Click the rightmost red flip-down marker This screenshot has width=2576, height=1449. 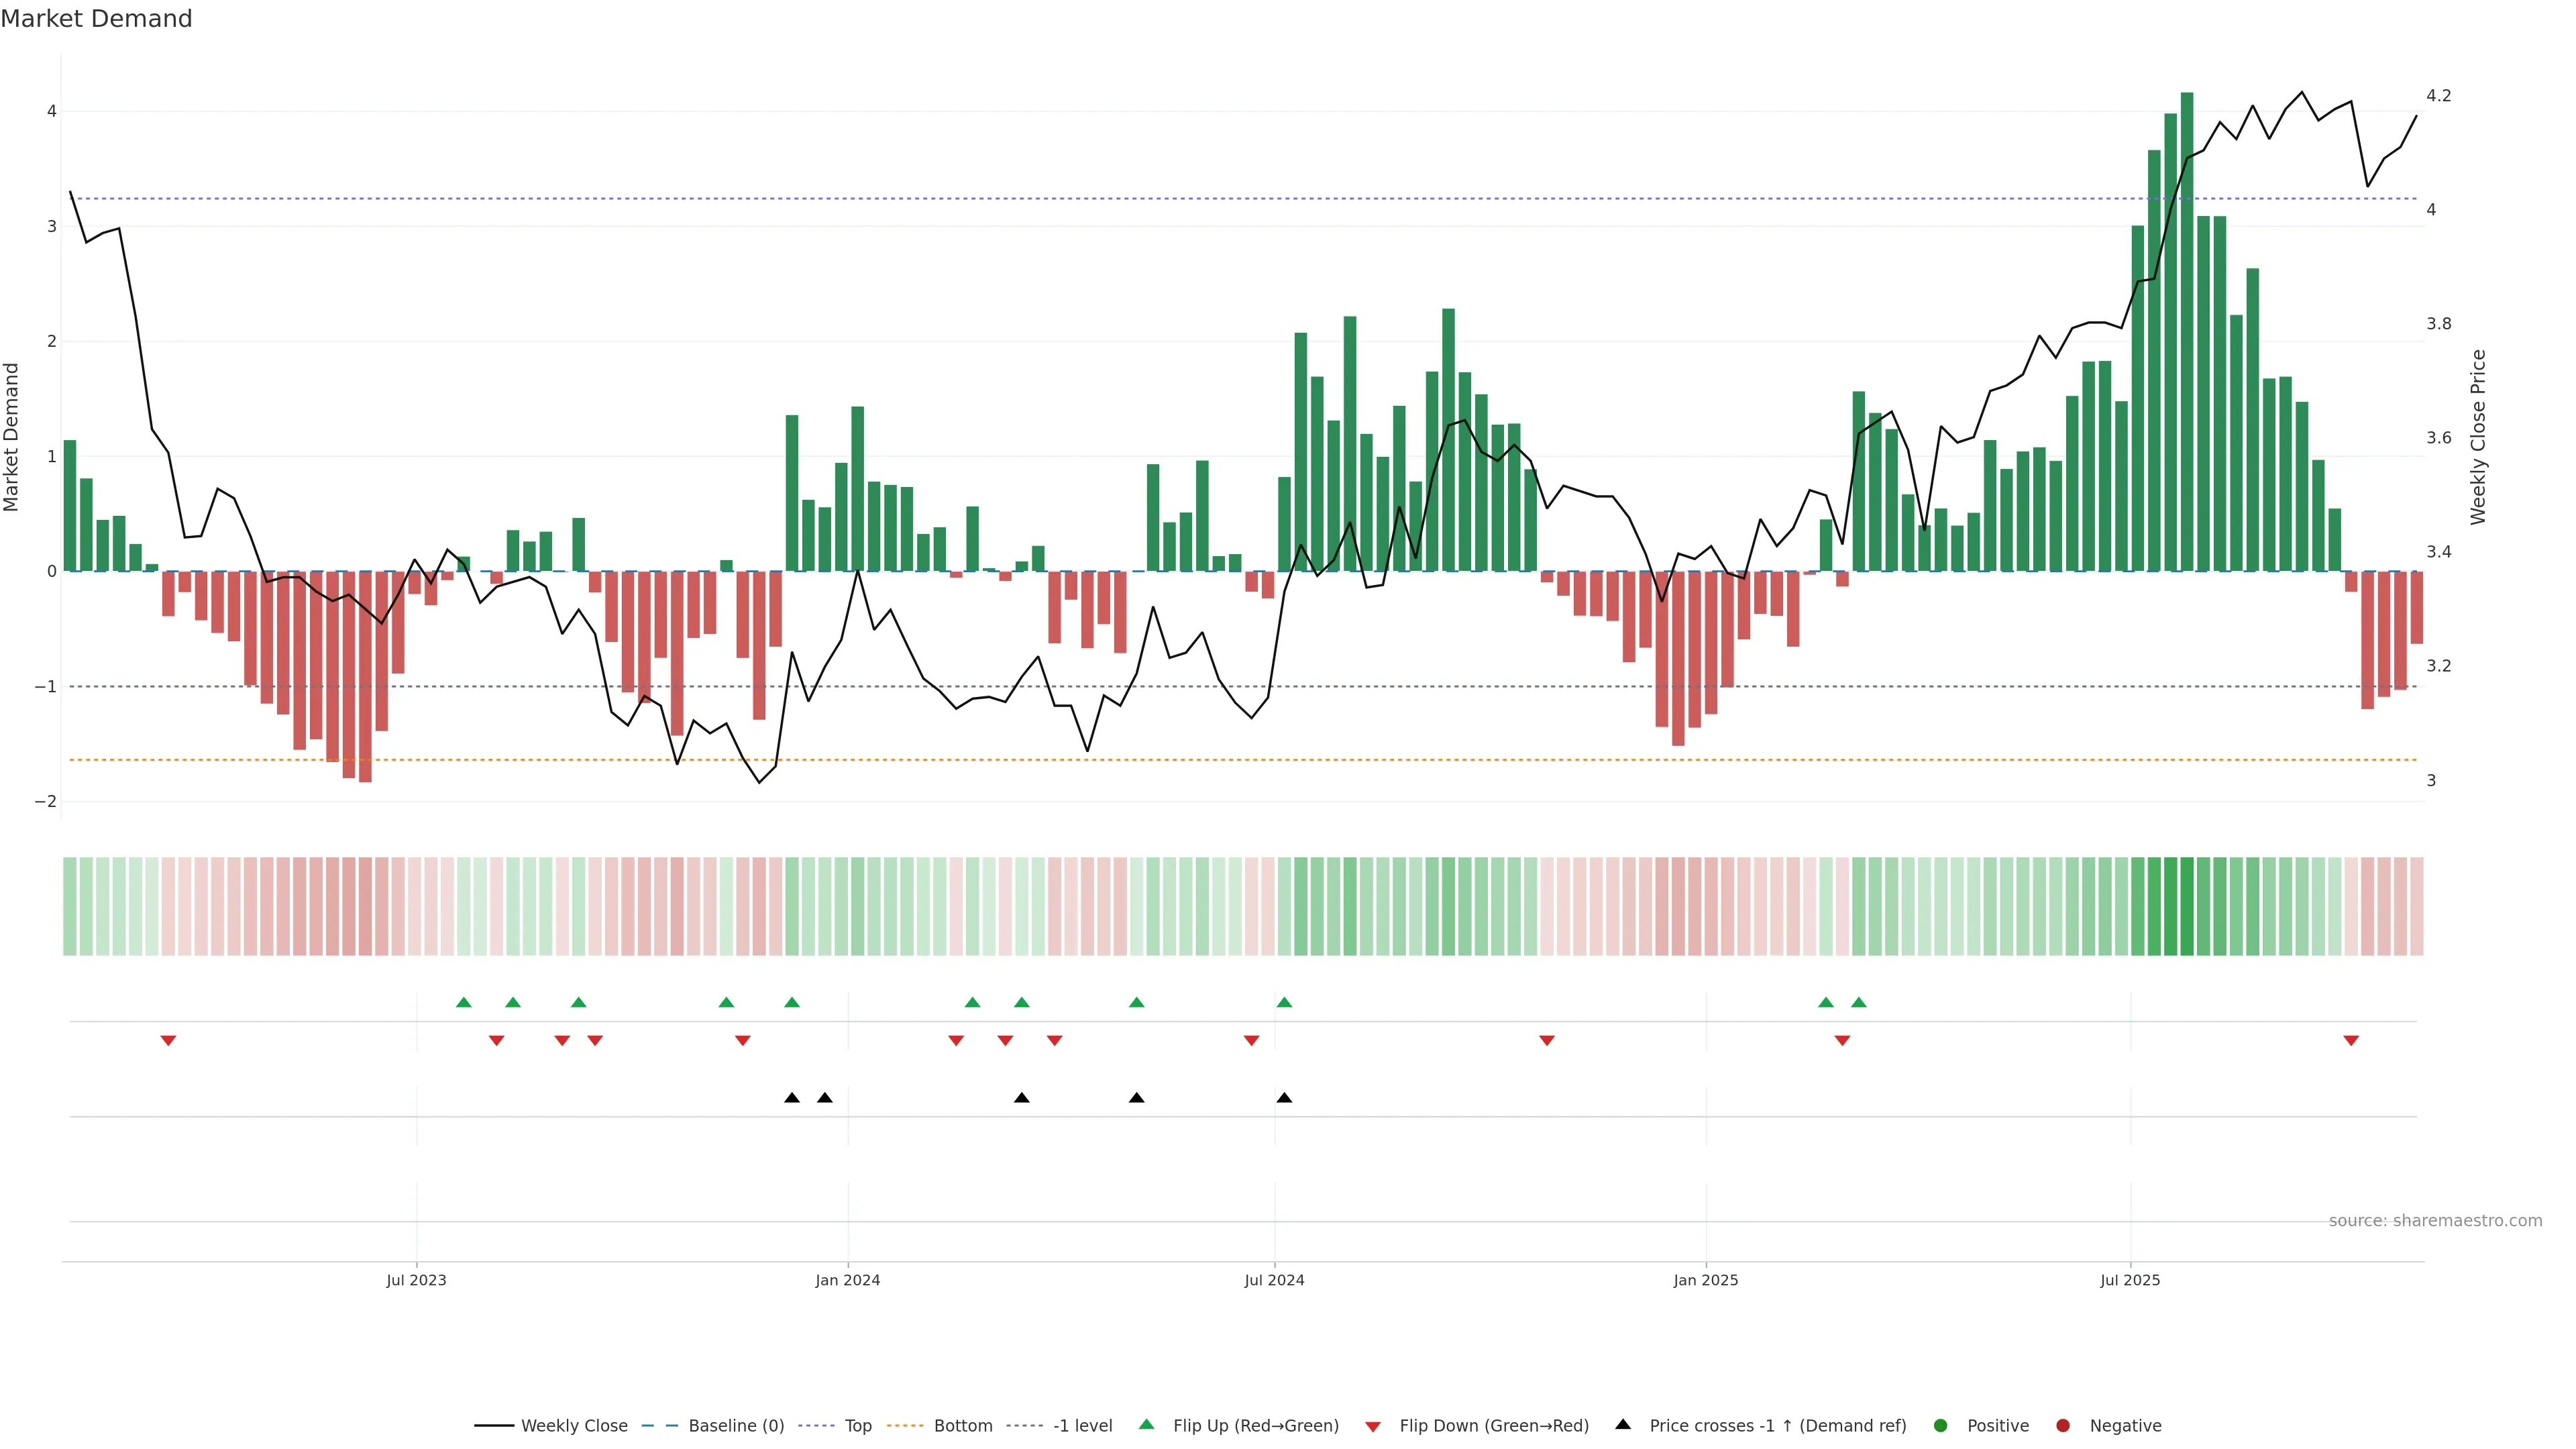tap(2351, 1041)
